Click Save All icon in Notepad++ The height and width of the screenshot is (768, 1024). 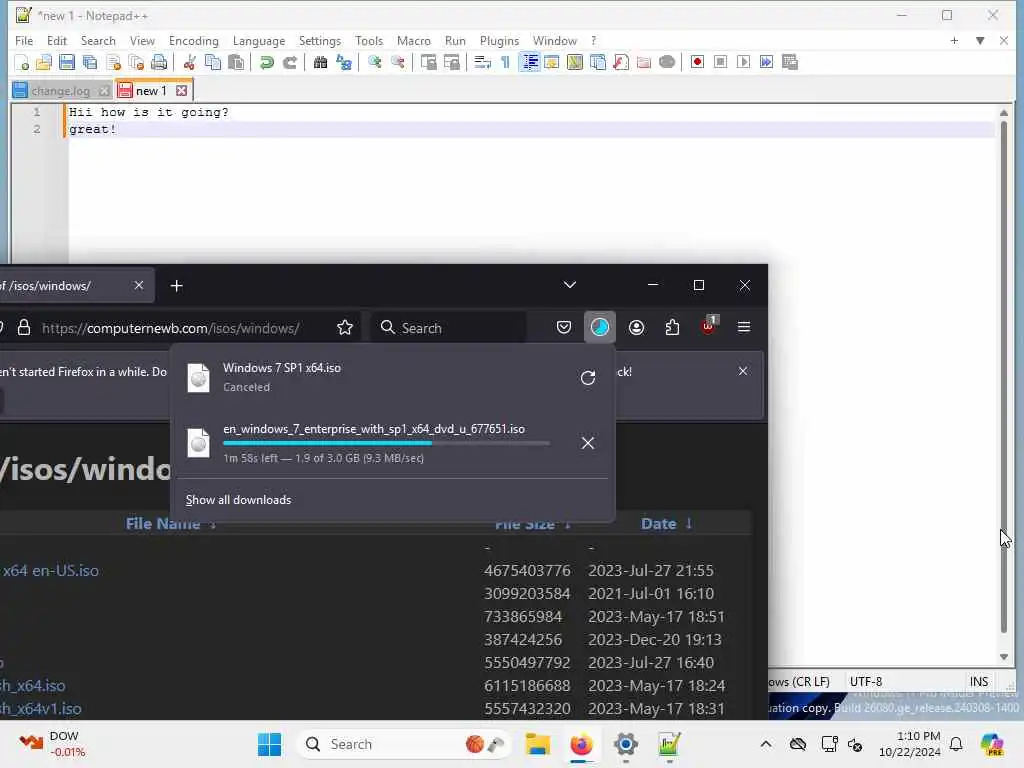(90, 62)
